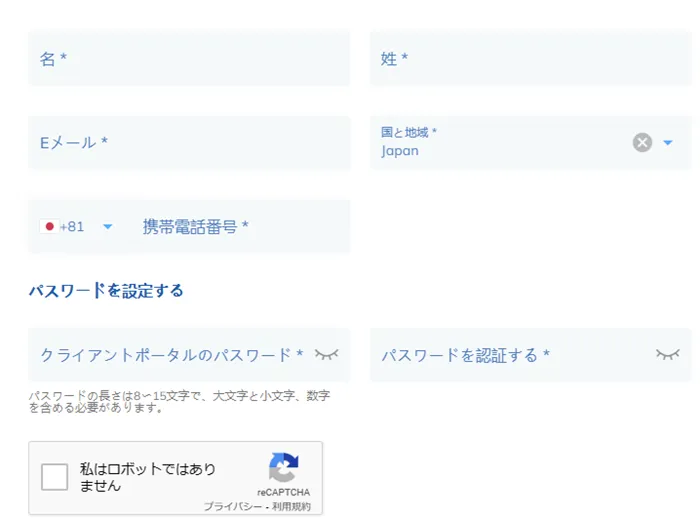
Task: Expand the country list dropdown arrow
Action: (668, 143)
